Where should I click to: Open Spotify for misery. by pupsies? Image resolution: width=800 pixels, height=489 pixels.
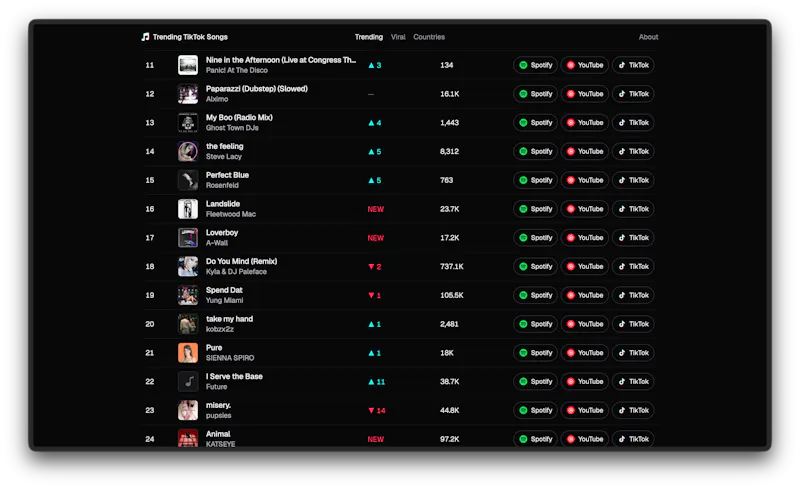(x=535, y=410)
